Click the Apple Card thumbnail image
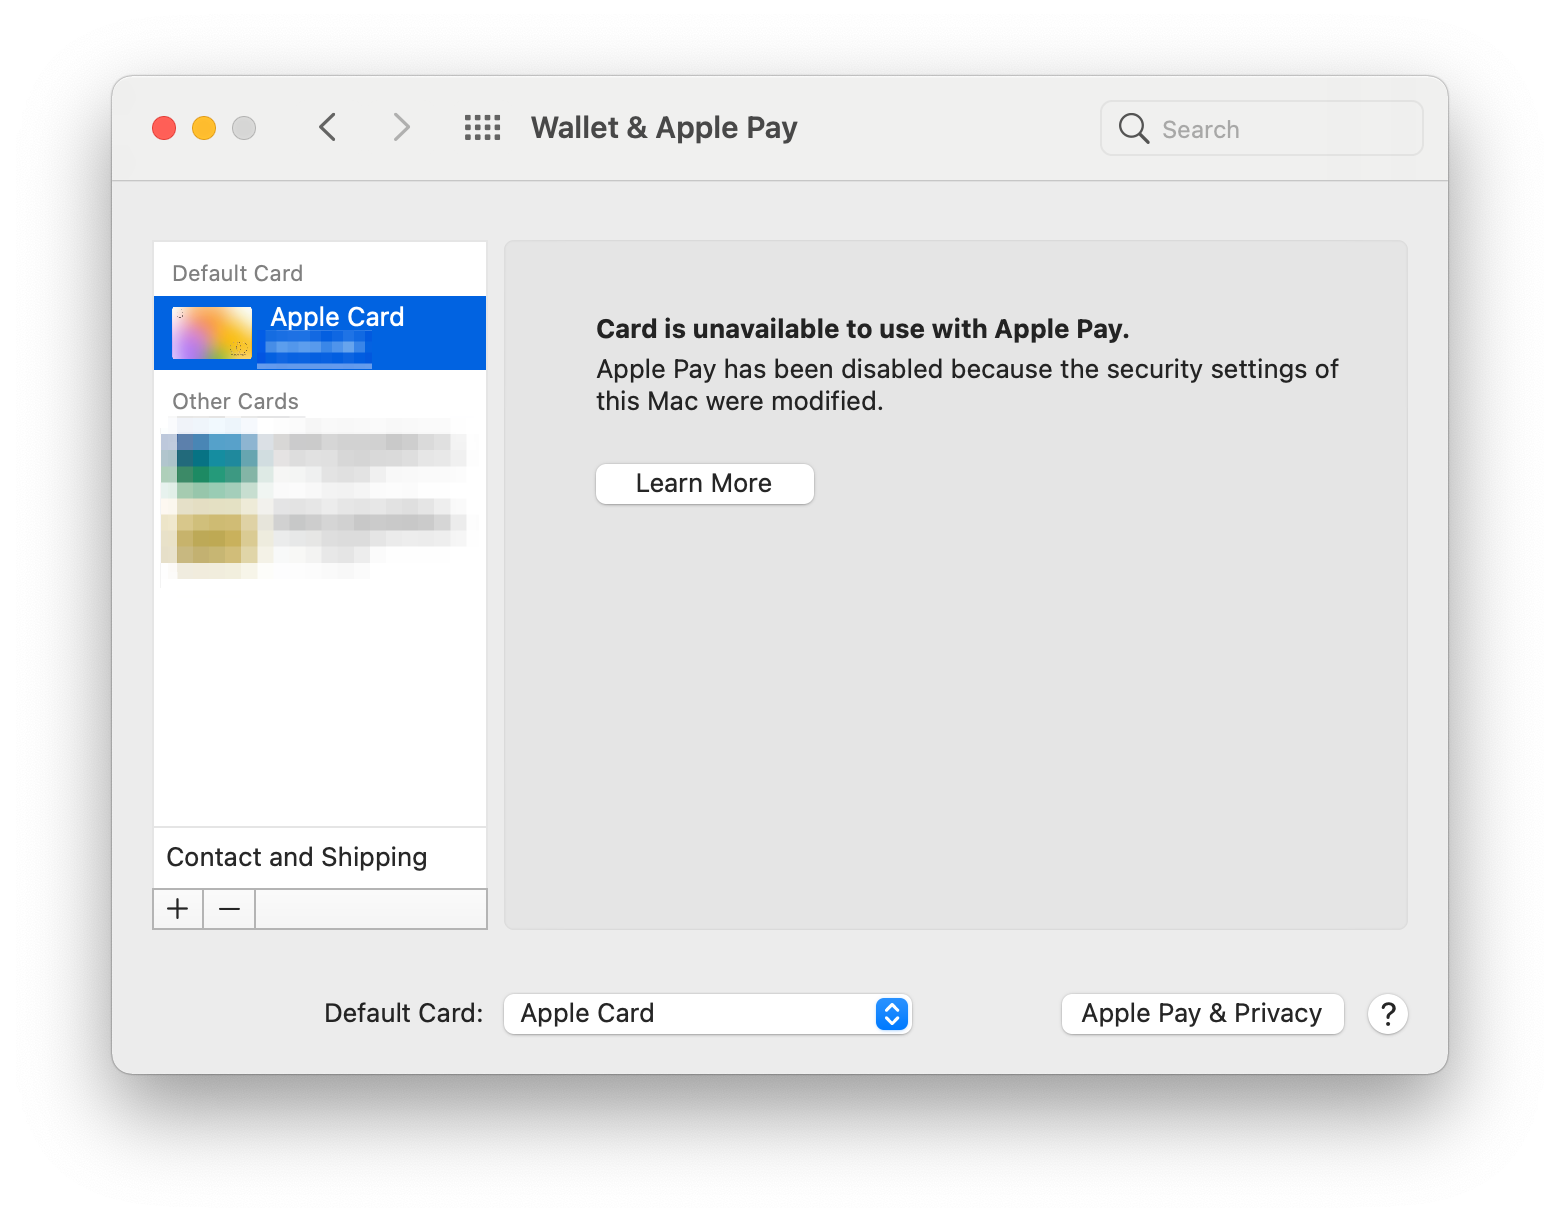This screenshot has height=1222, width=1560. tap(212, 333)
